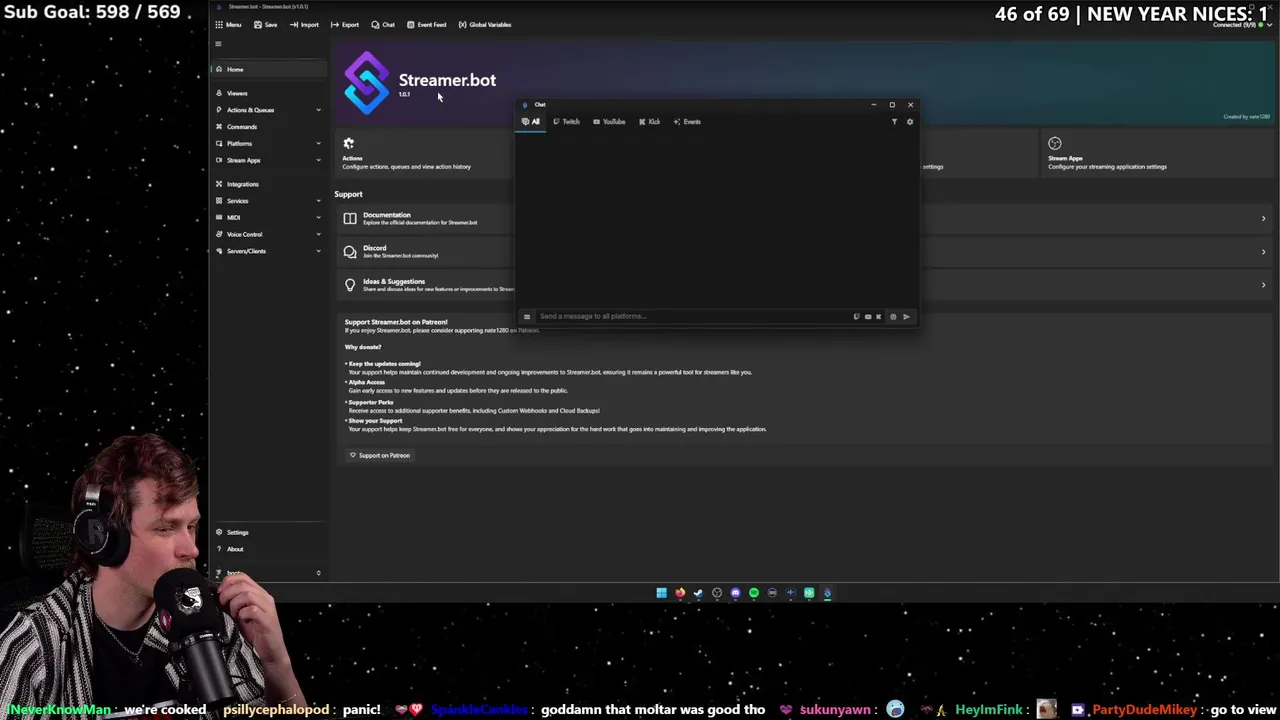1280x720 pixels.
Task: Open Firefox from the taskbar
Action: 680,593
